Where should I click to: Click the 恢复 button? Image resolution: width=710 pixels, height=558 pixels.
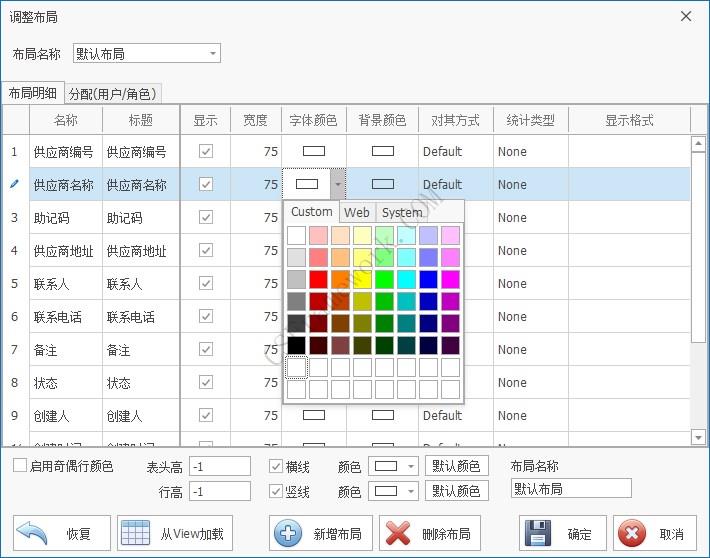click(x=62, y=533)
